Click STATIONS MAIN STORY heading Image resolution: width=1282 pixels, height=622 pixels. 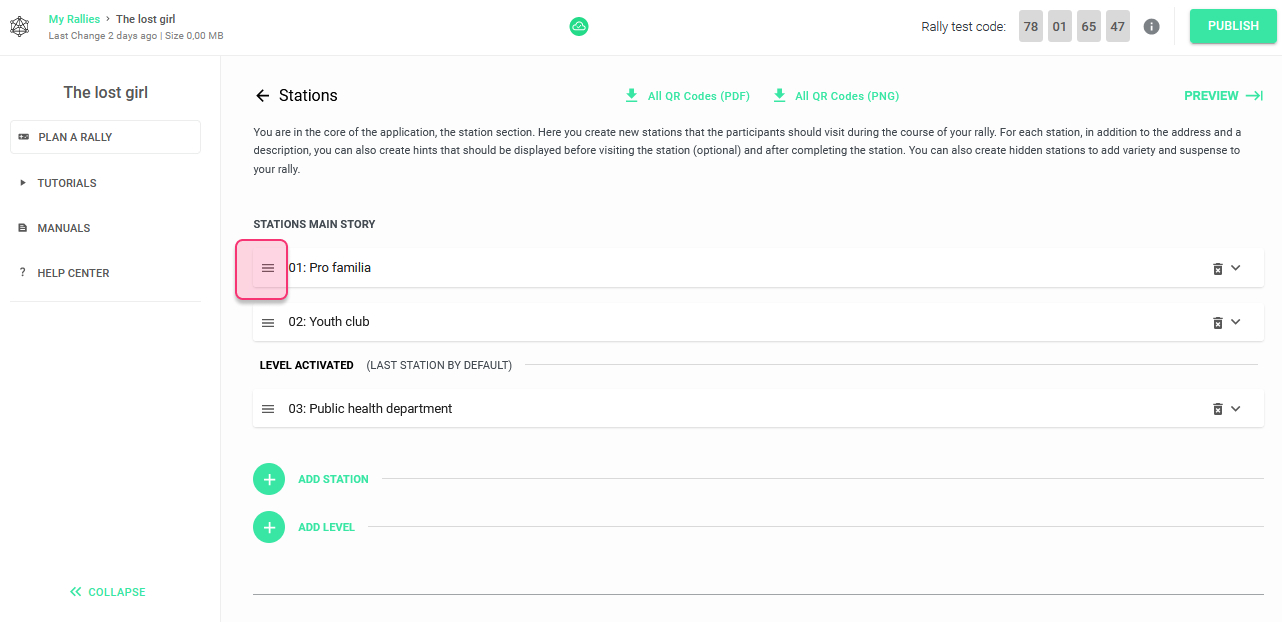[x=314, y=224]
